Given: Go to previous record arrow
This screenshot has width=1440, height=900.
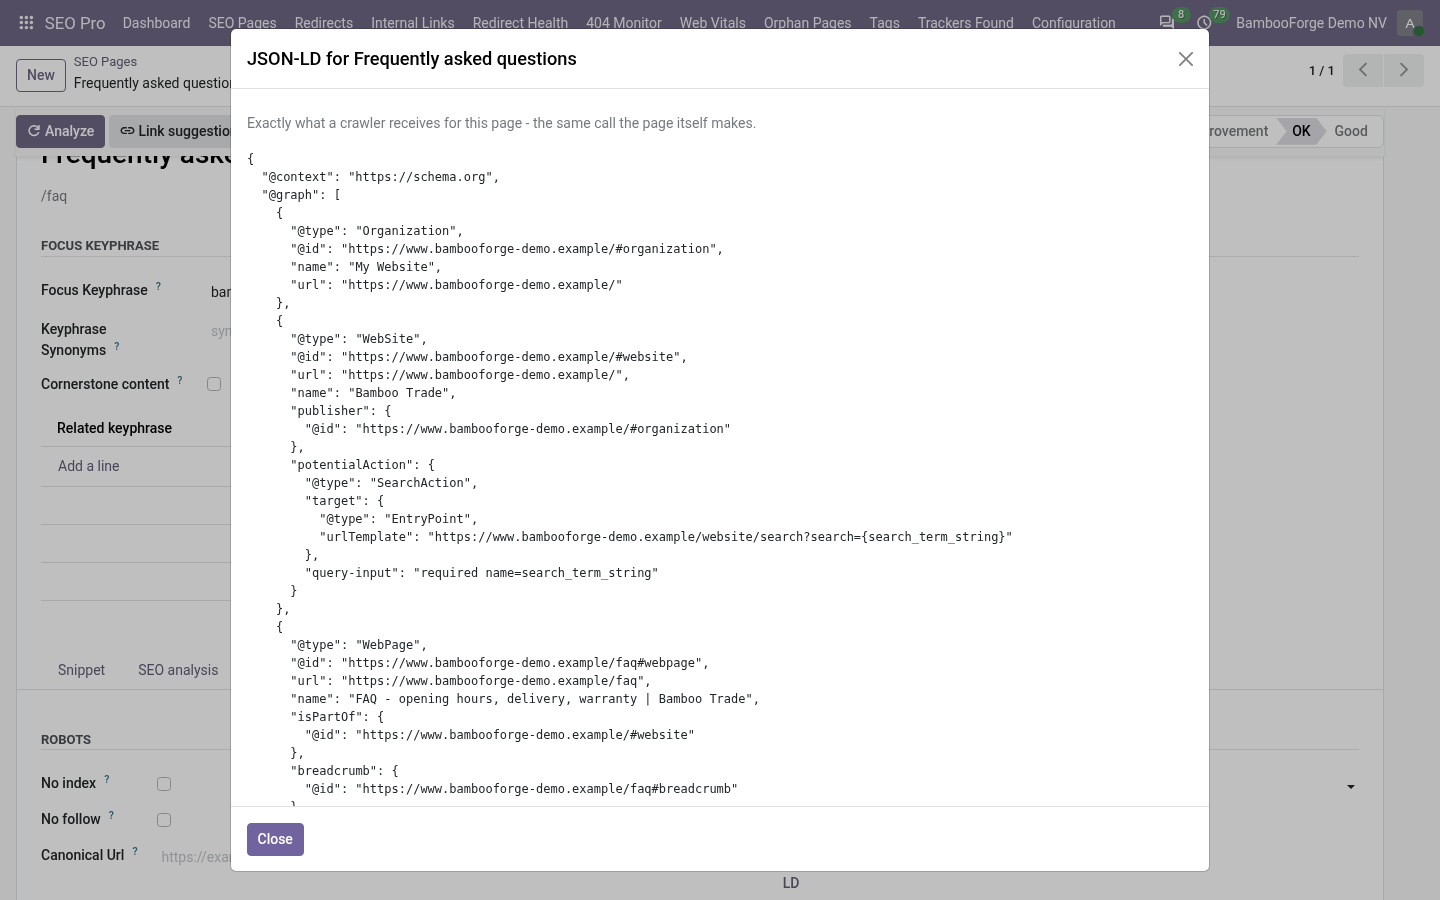Looking at the screenshot, I should click(x=1363, y=70).
